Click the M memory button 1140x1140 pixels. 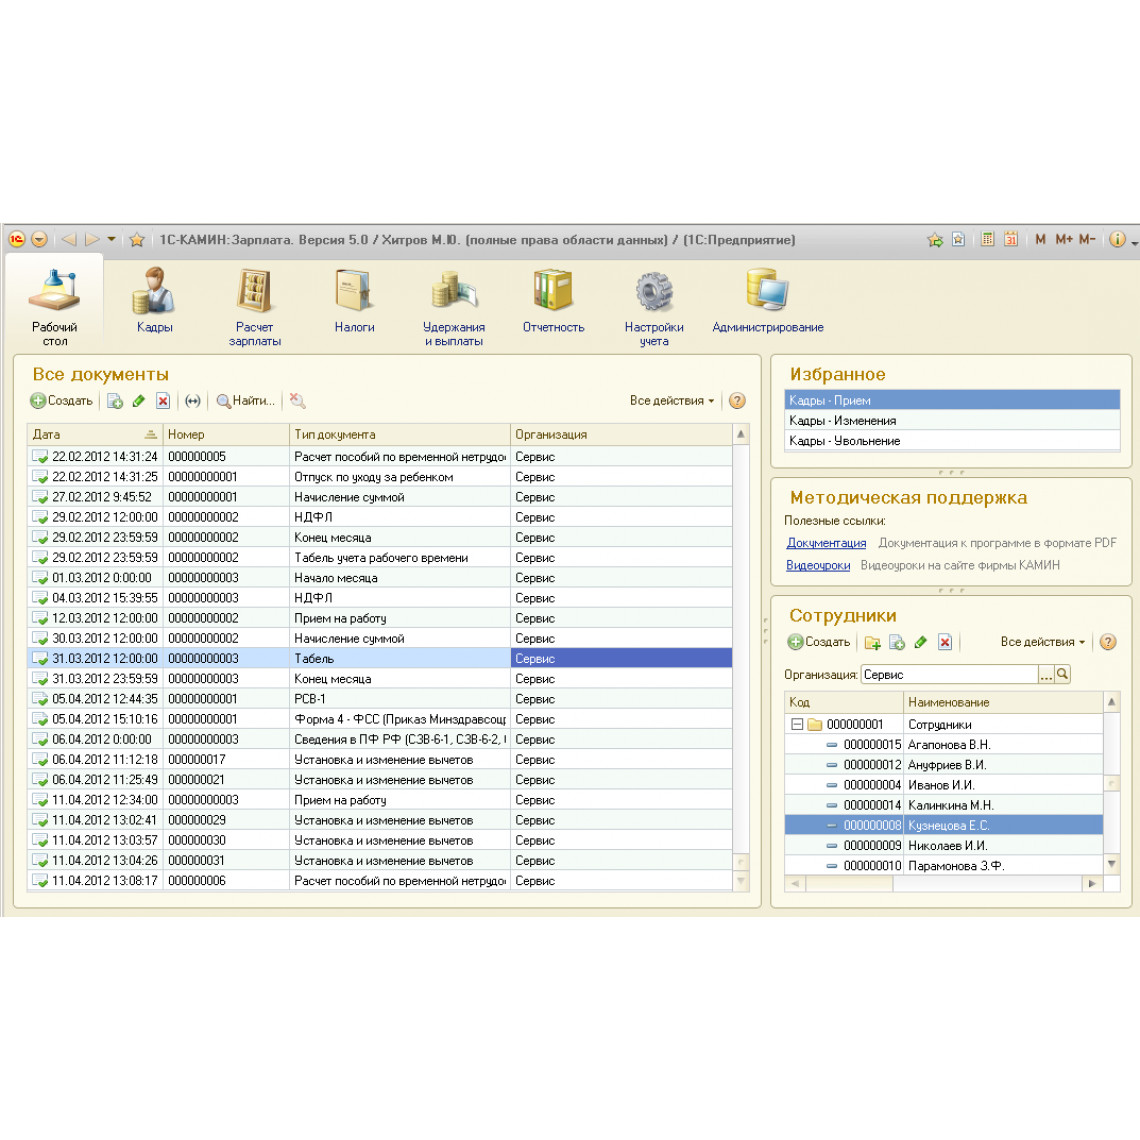(1040, 239)
